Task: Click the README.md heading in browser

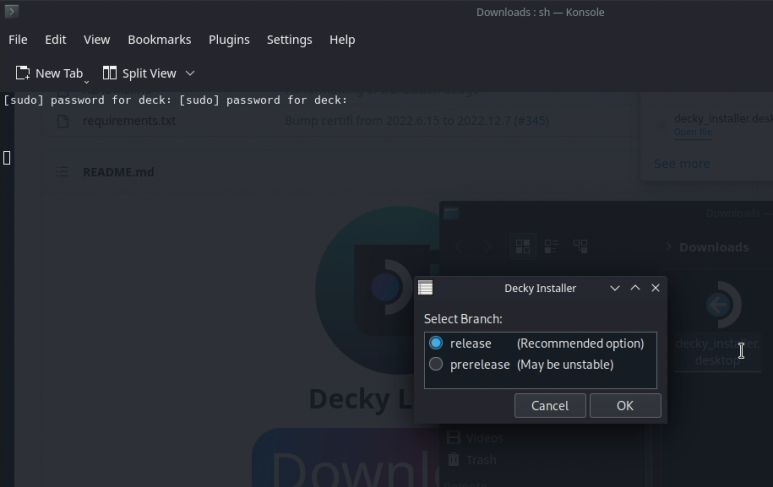Action: pos(118,172)
